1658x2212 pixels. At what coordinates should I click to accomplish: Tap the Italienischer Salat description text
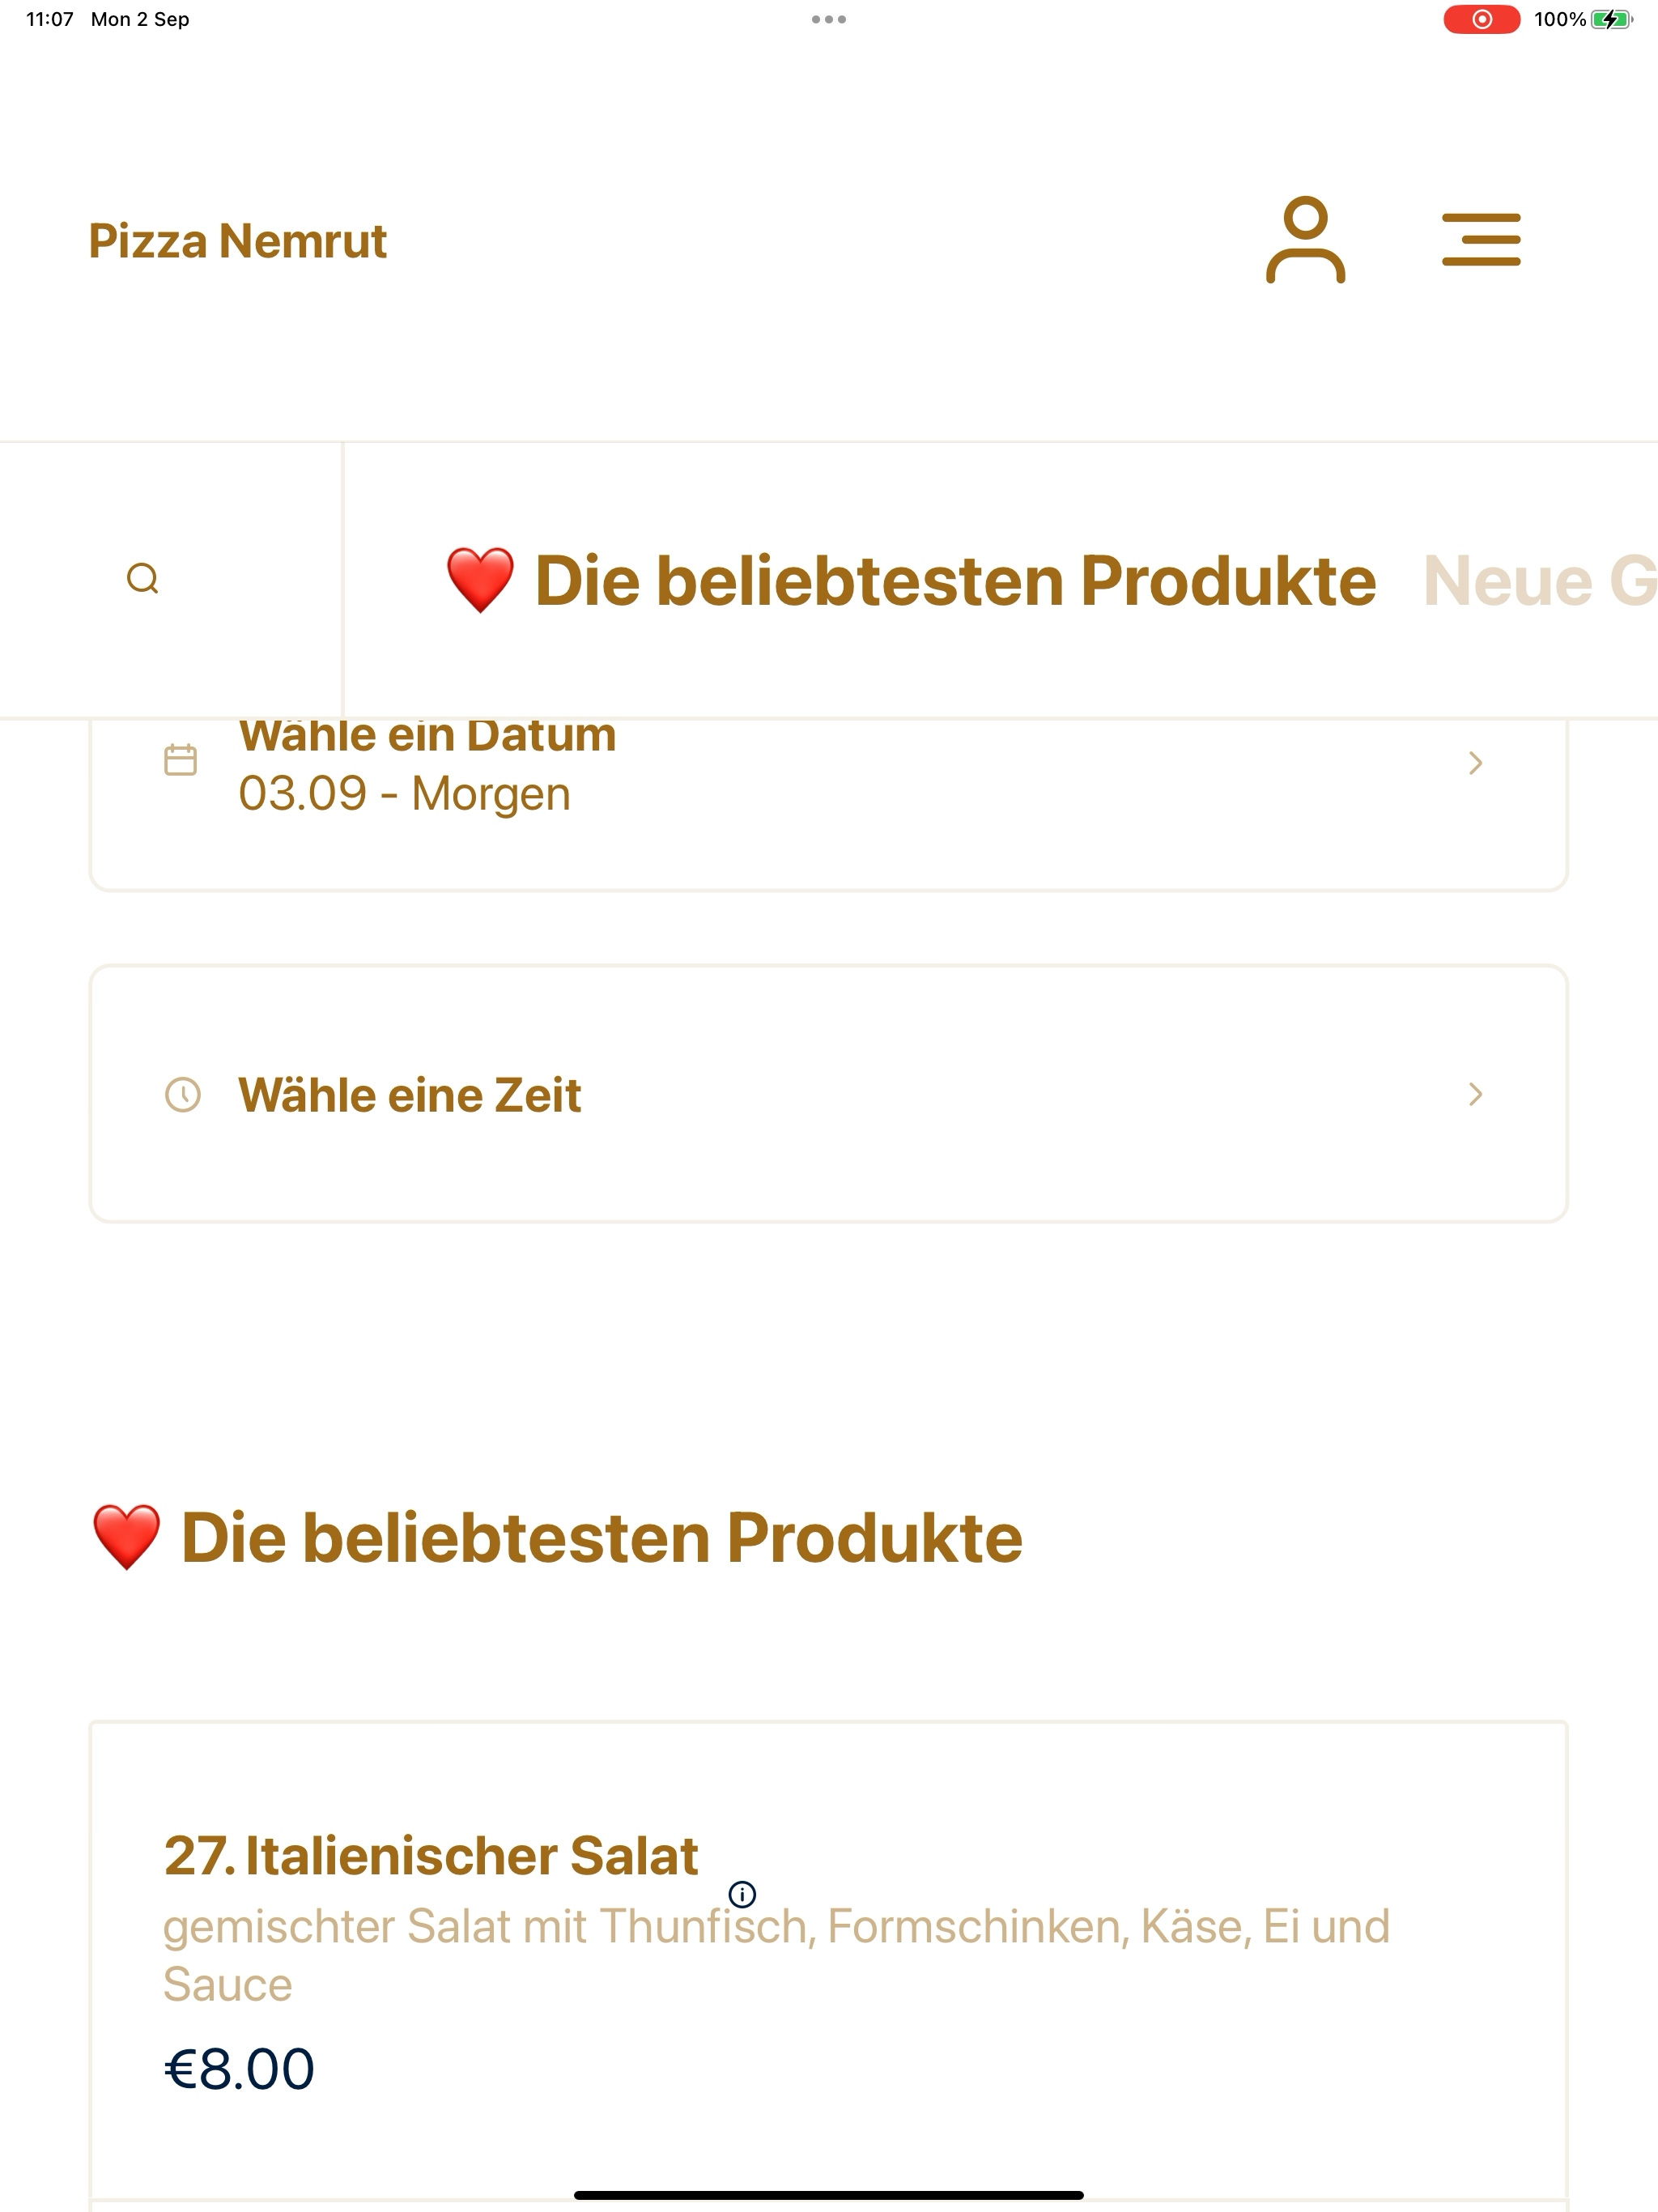click(775, 1954)
